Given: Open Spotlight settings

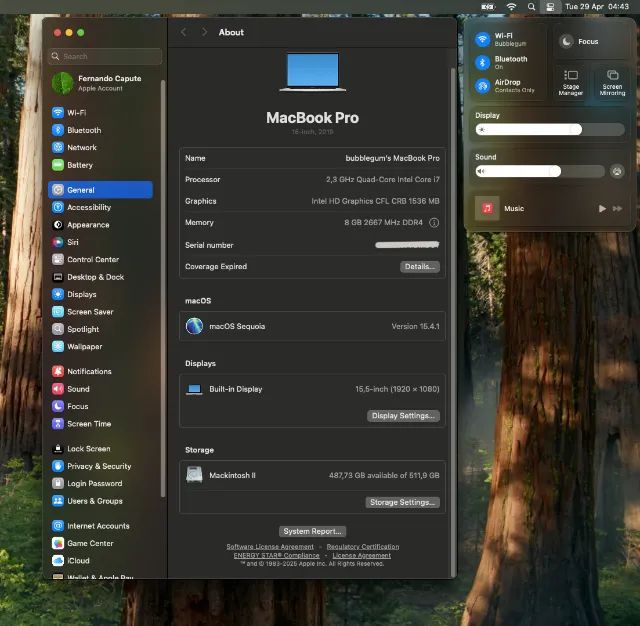Looking at the screenshot, I should [100, 329].
